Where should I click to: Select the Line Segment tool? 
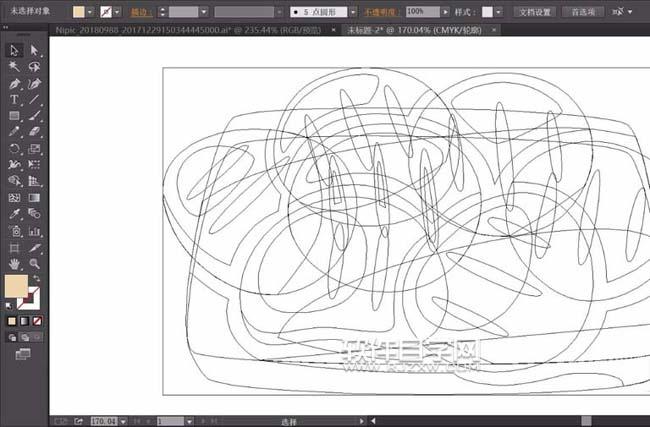[x=34, y=99]
